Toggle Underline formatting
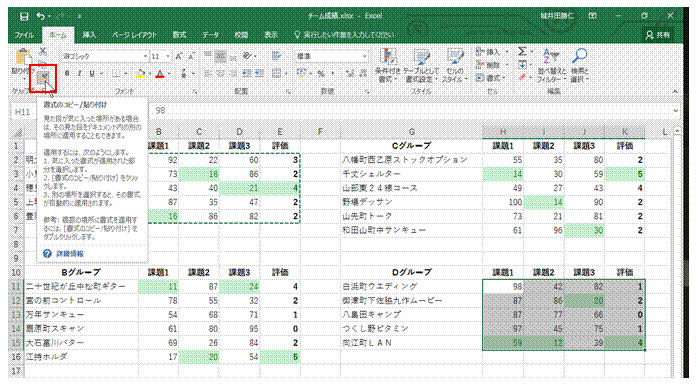This screenshot has height=384, width=698. pos(92,73)
